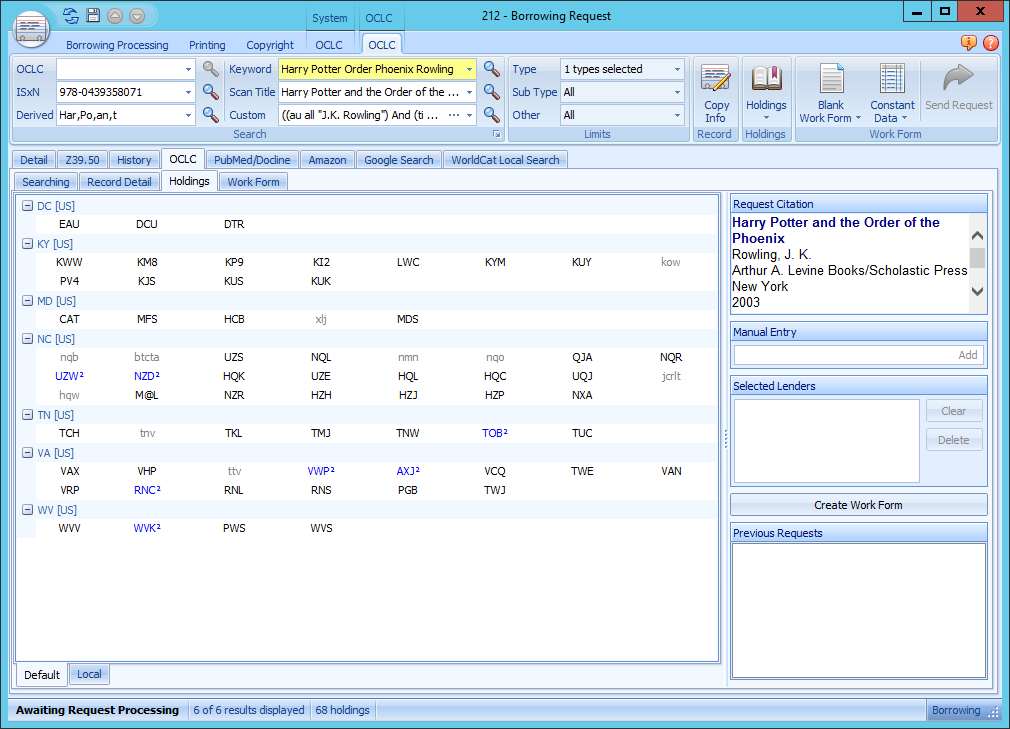
Task: Click the Keyword search magnifier icon
Action: 492,69
